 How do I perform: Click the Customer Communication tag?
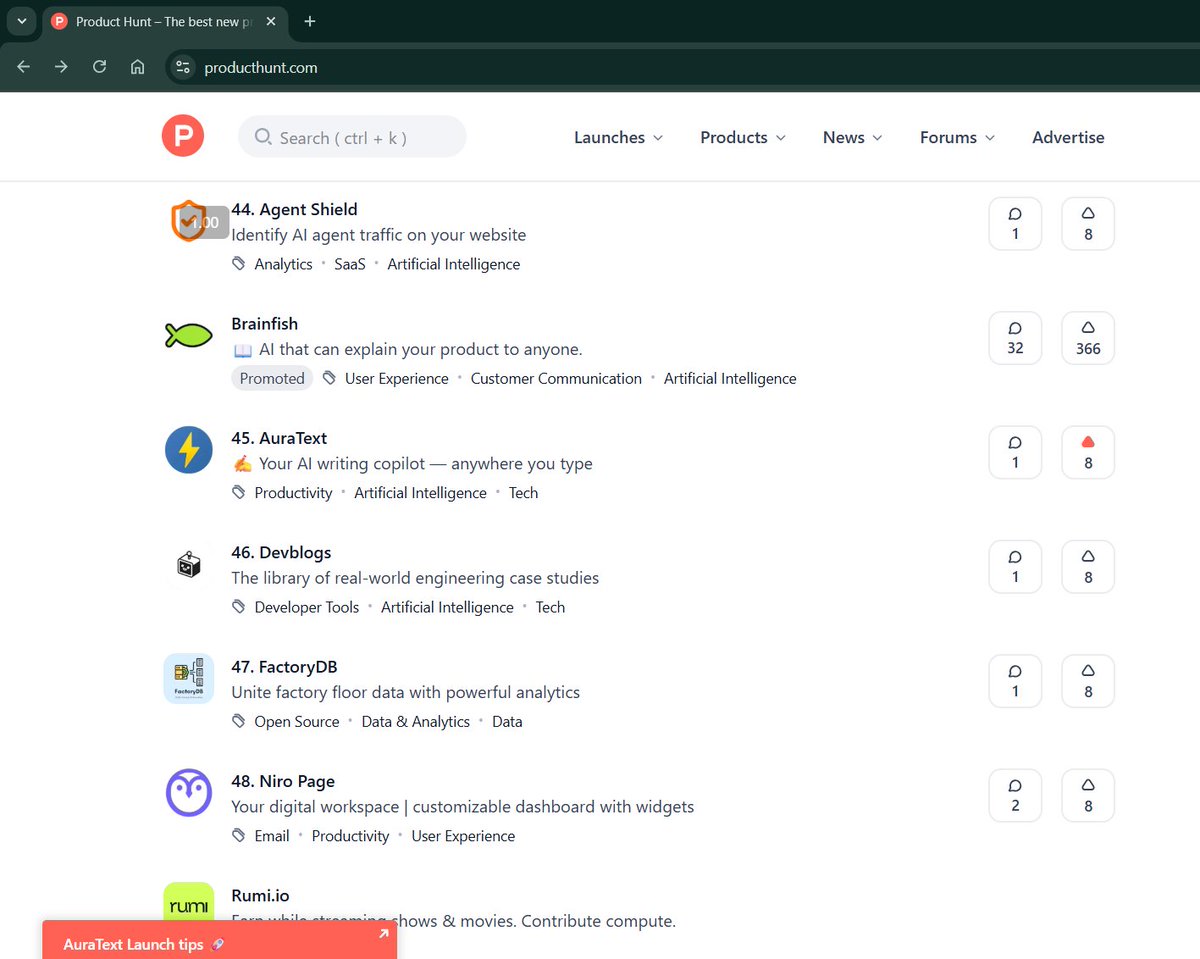pos(556,378)
